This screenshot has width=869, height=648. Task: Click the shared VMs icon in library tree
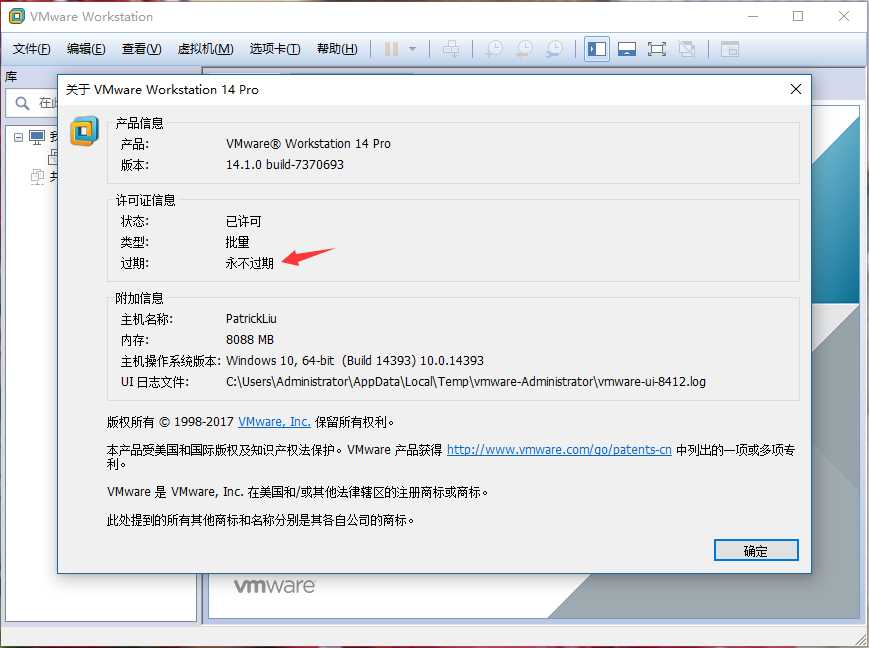(38, 177)
